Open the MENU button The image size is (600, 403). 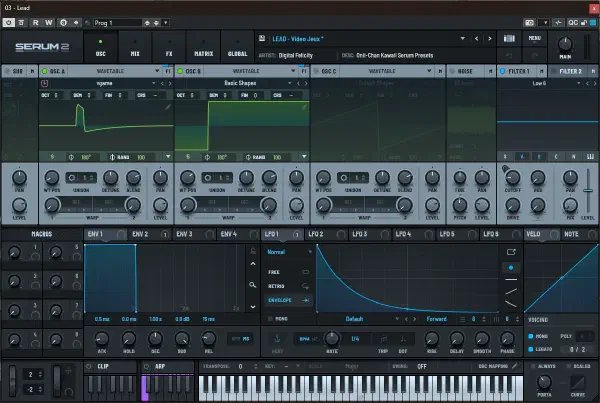535,38
